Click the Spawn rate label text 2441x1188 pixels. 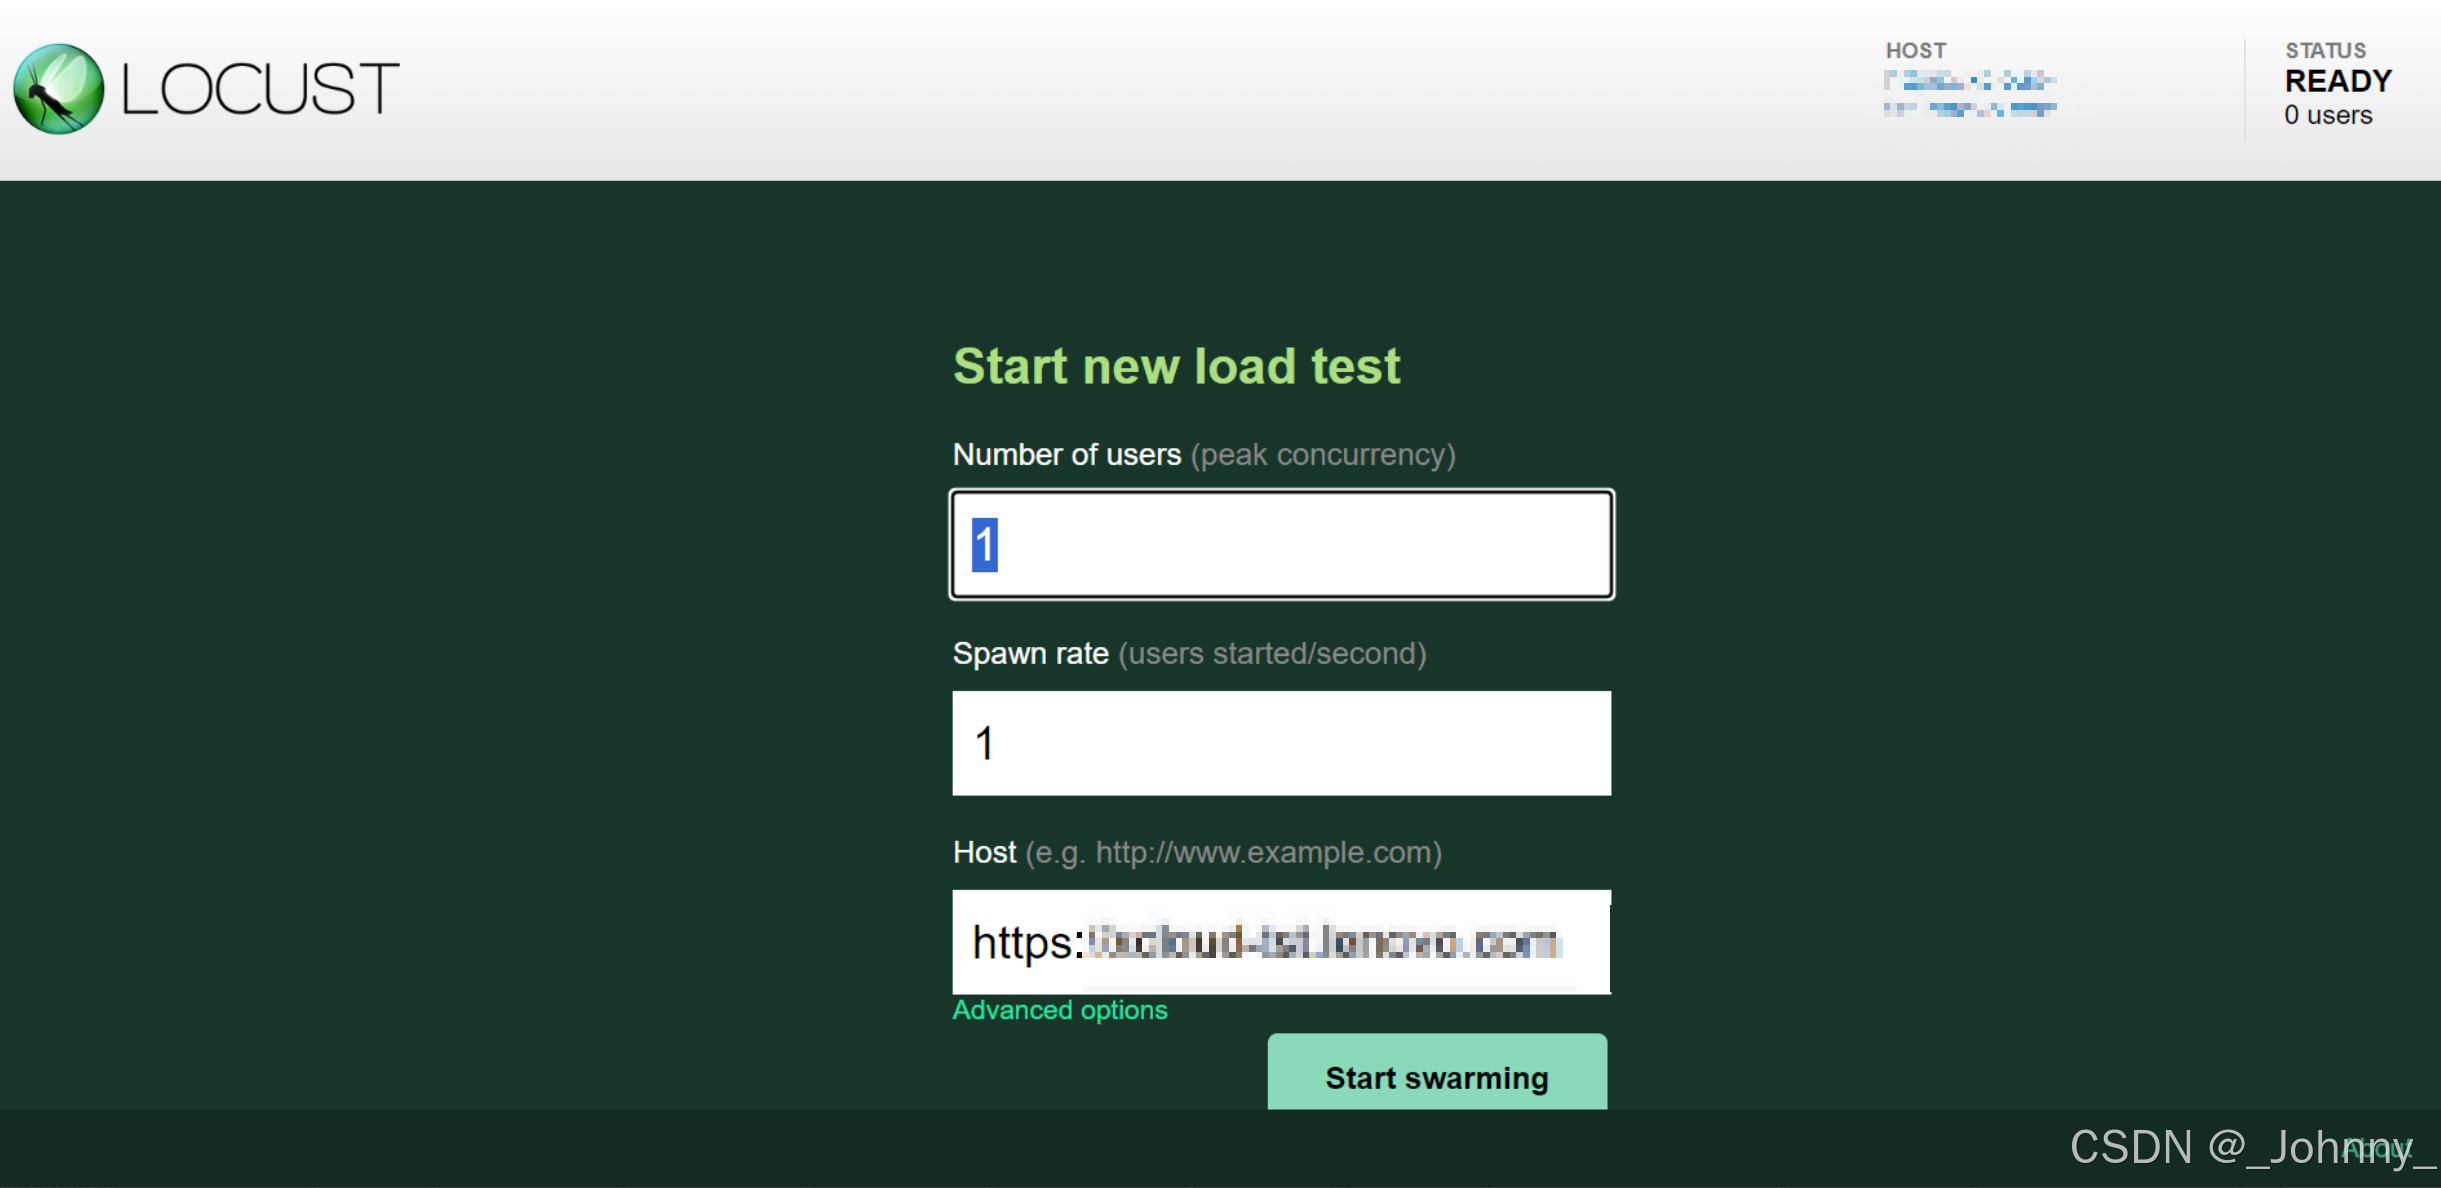click(x=1030, y=654)
